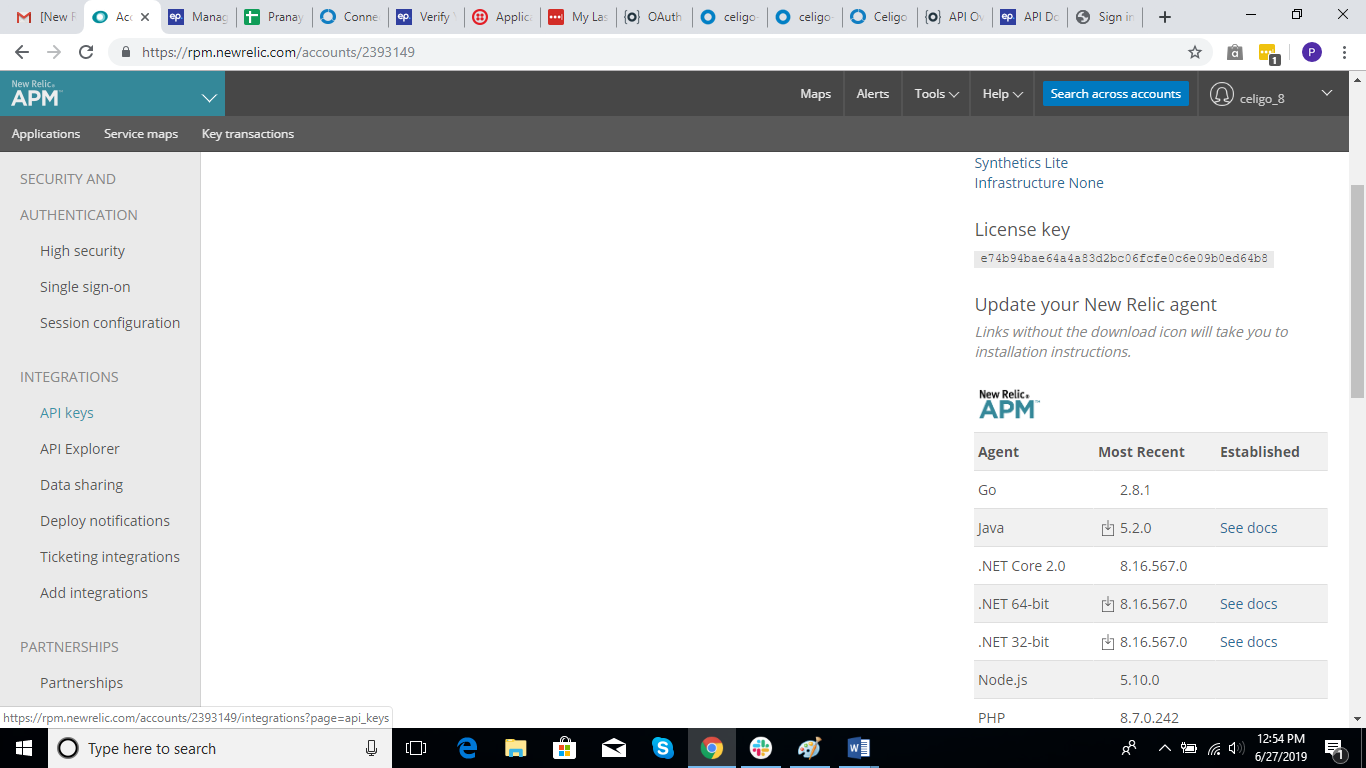This screenshot has height=768, width=1366.
Task: Open File Explorer from taskbar
Action: 515,748
